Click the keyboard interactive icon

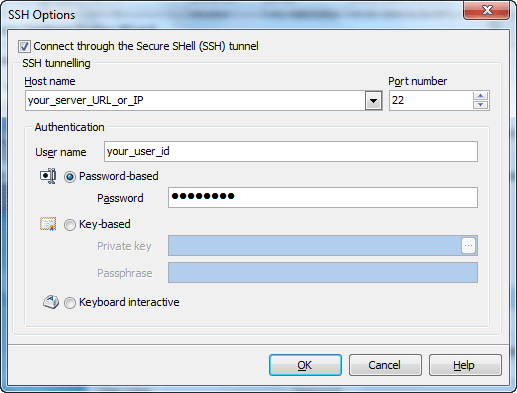pyautogui.click(x=51, y=302)
